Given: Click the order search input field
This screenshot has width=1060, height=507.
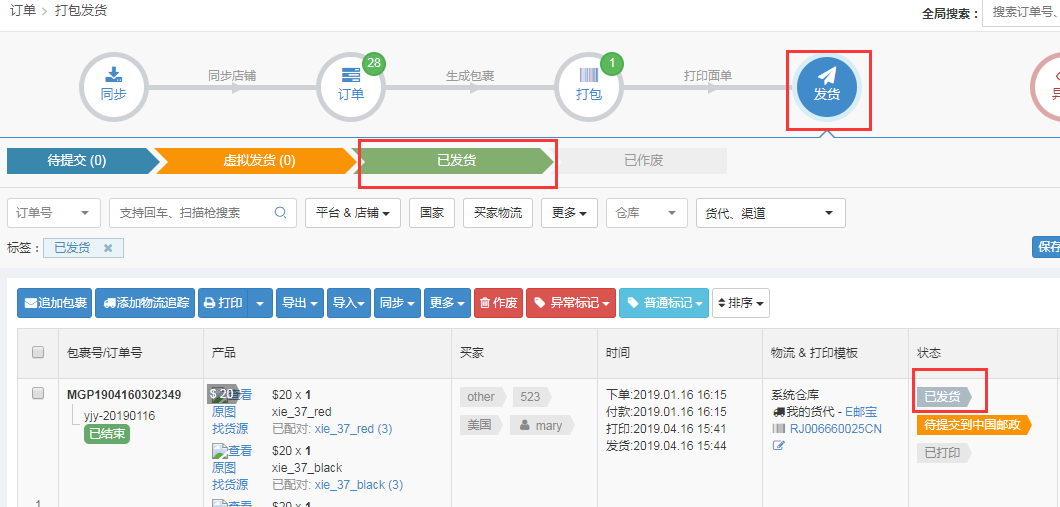Looking at the screenshot, I should pos(190,213).
